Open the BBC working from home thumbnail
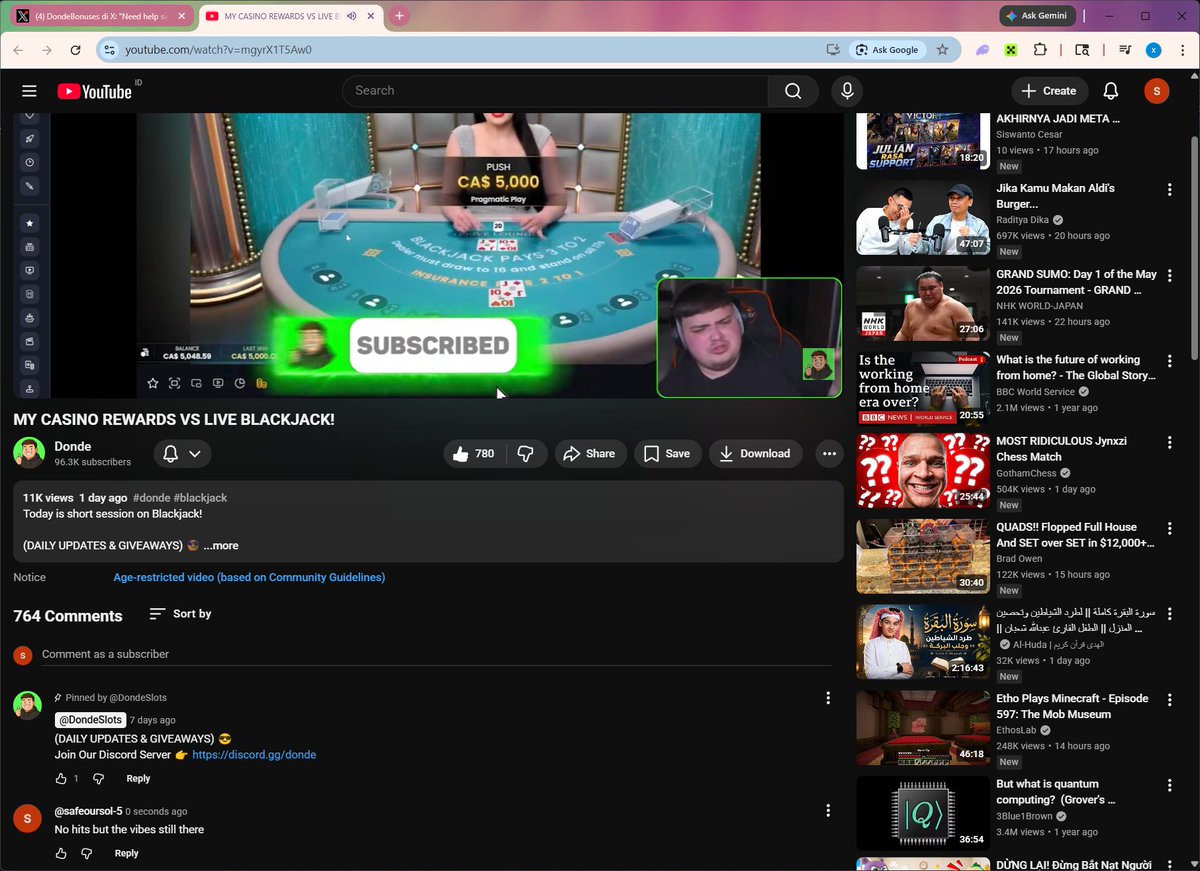 (923, 388)
